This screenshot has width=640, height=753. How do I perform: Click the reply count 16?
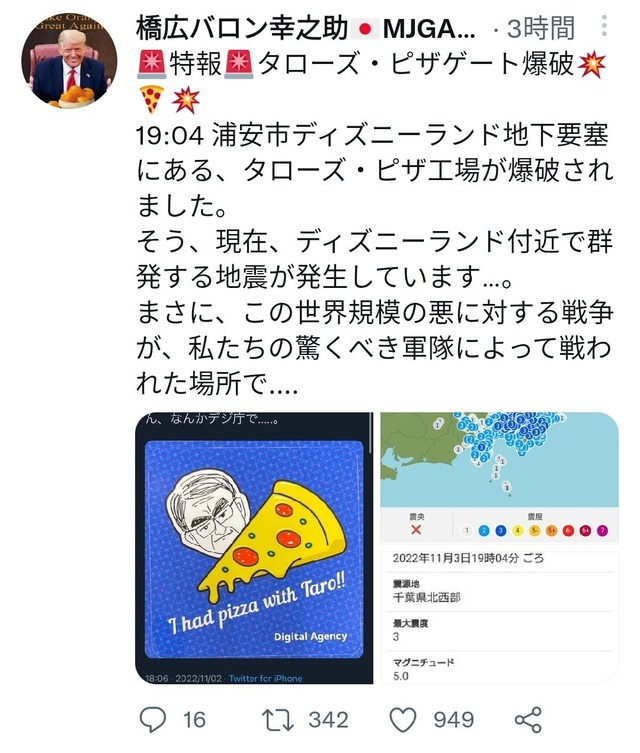(194, 720)
